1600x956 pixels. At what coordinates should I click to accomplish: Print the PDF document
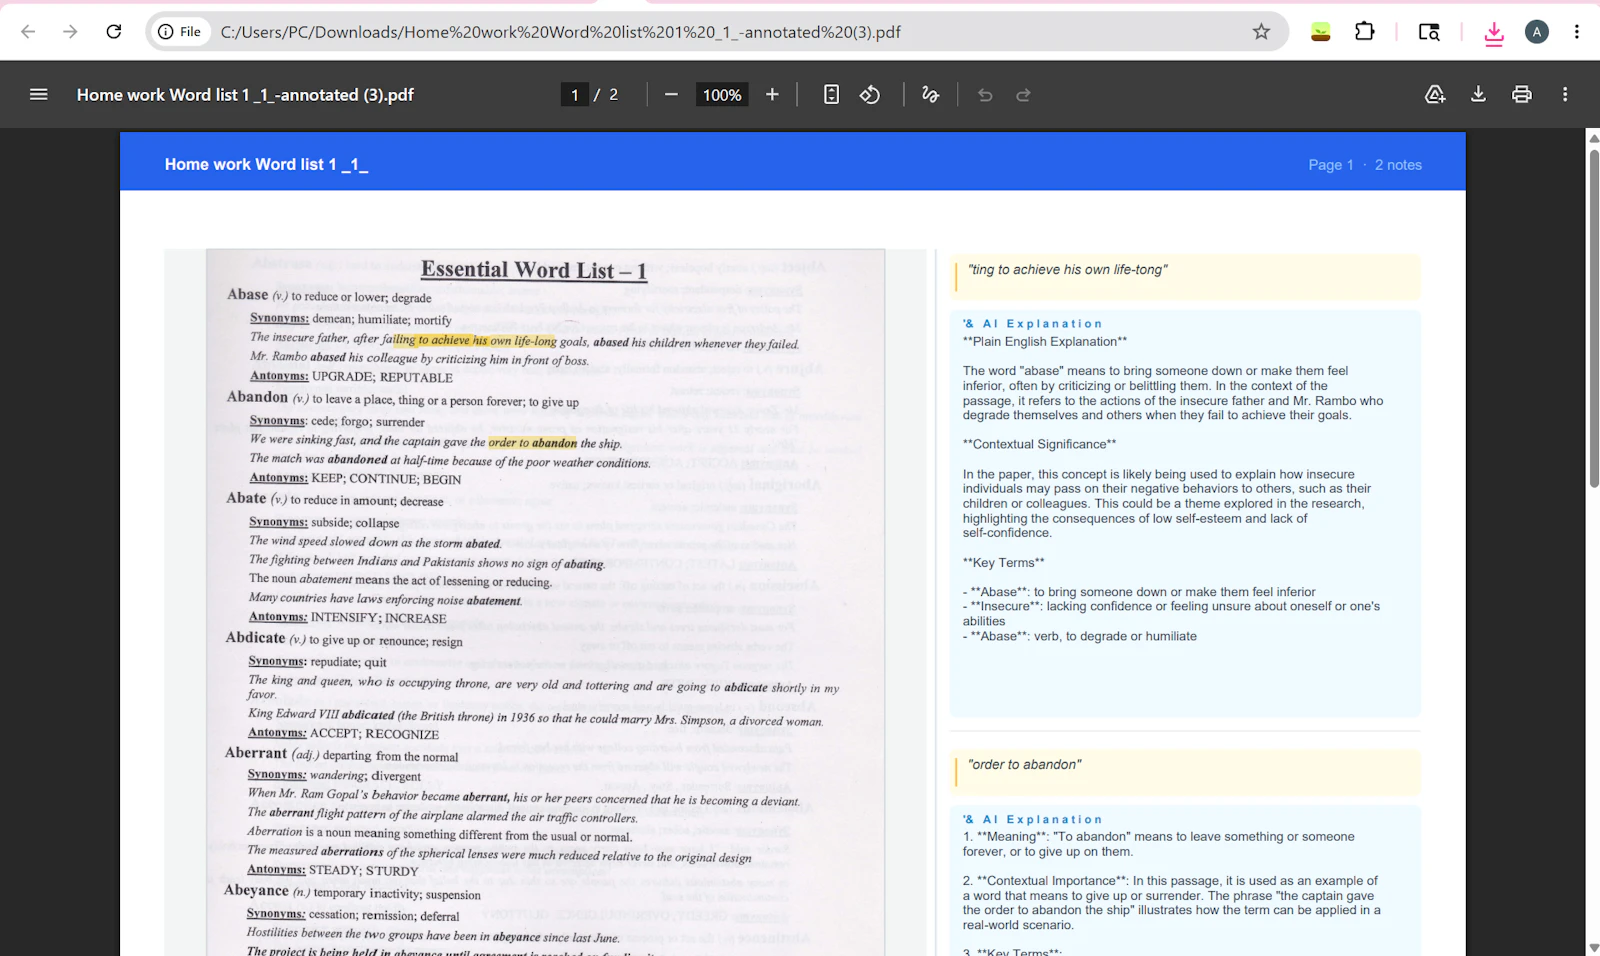[1522, 95]
